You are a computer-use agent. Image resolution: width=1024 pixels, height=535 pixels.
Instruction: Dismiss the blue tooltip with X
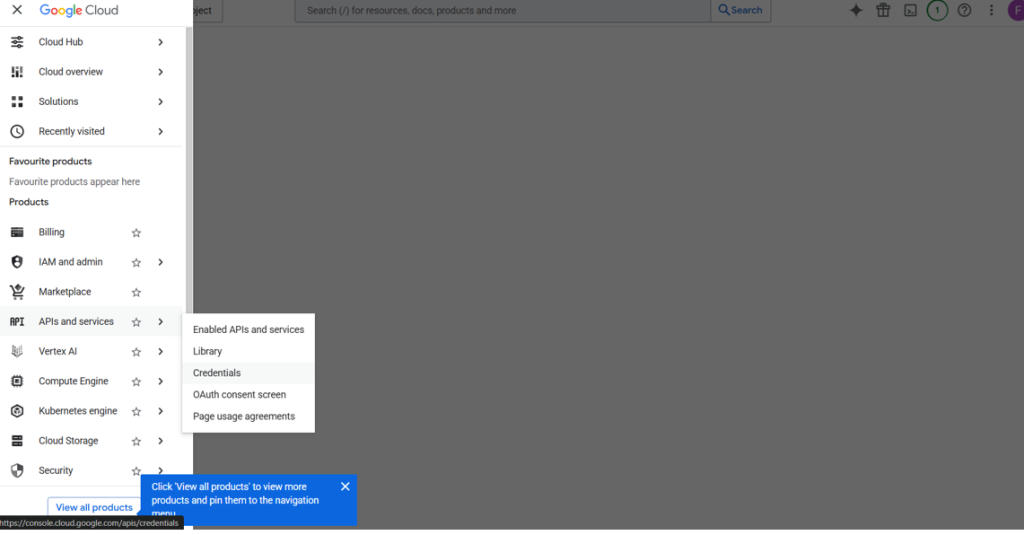345,487
